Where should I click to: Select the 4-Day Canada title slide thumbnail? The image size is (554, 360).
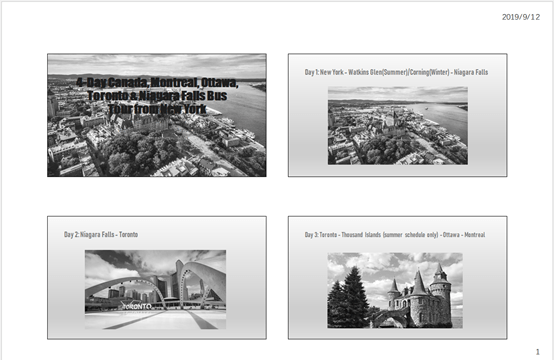pos(157,115)
